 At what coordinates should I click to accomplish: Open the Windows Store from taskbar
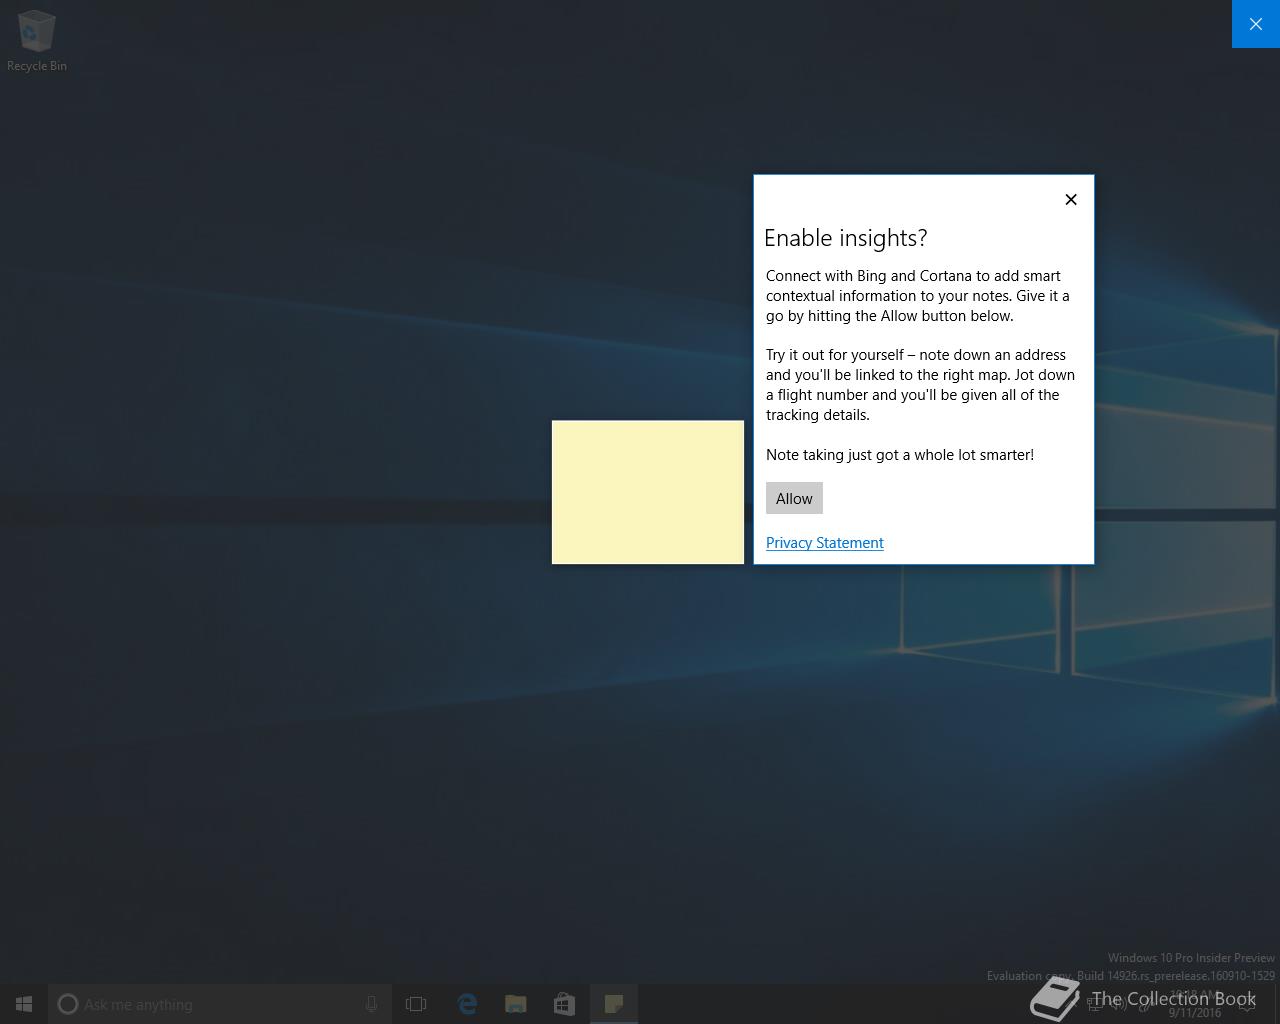(x=565, y=1004)
